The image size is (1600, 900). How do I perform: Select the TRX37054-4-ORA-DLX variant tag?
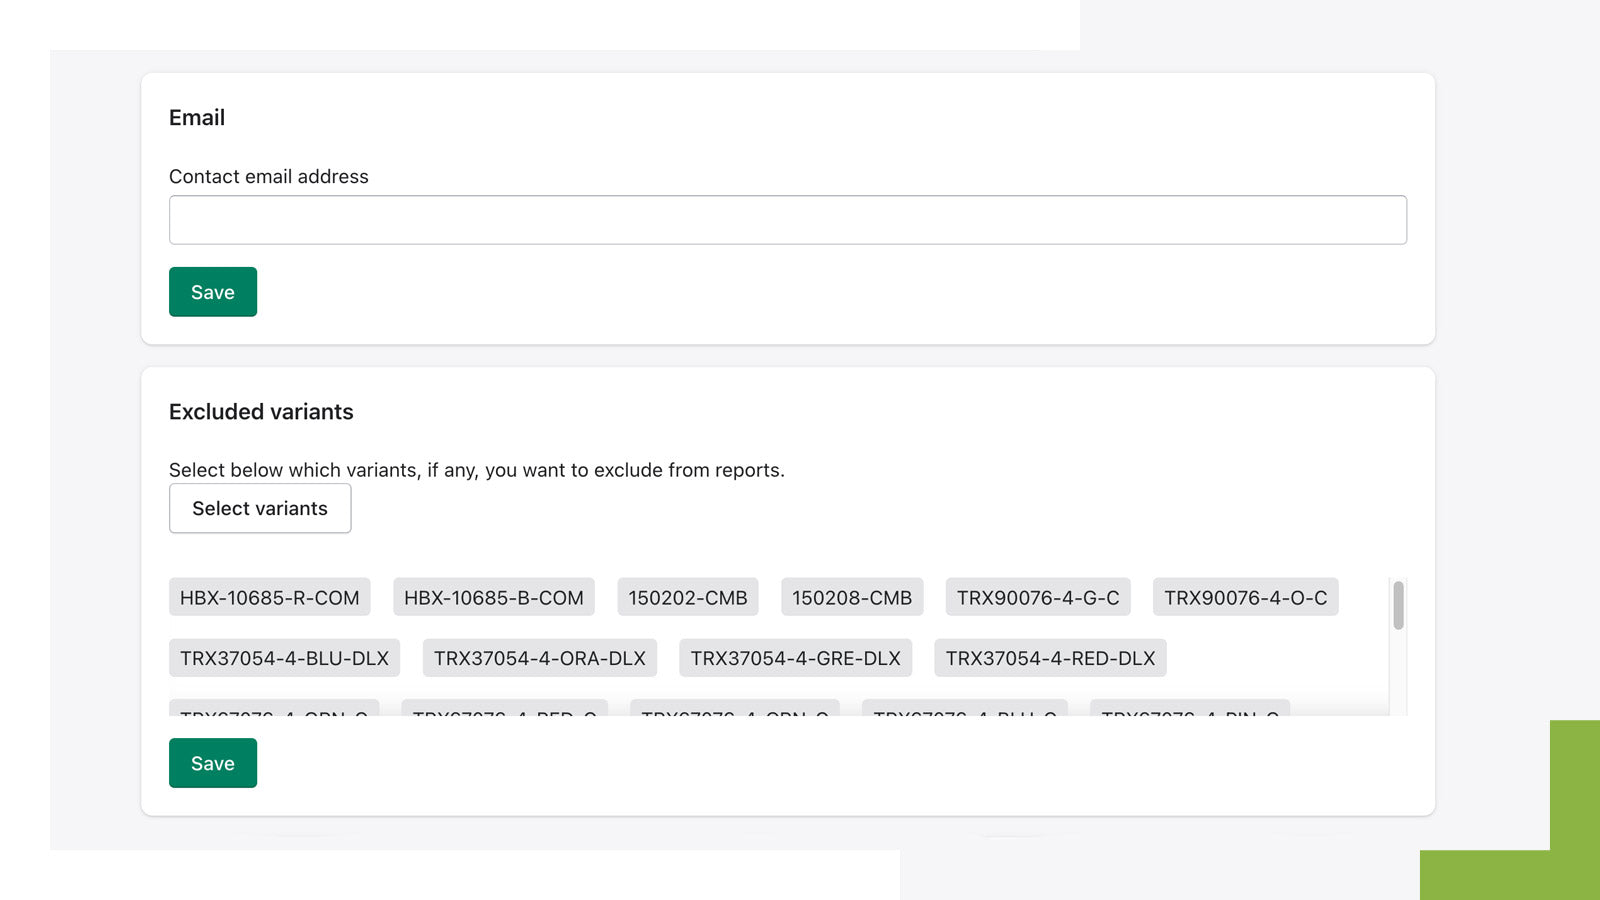(539, 658)
